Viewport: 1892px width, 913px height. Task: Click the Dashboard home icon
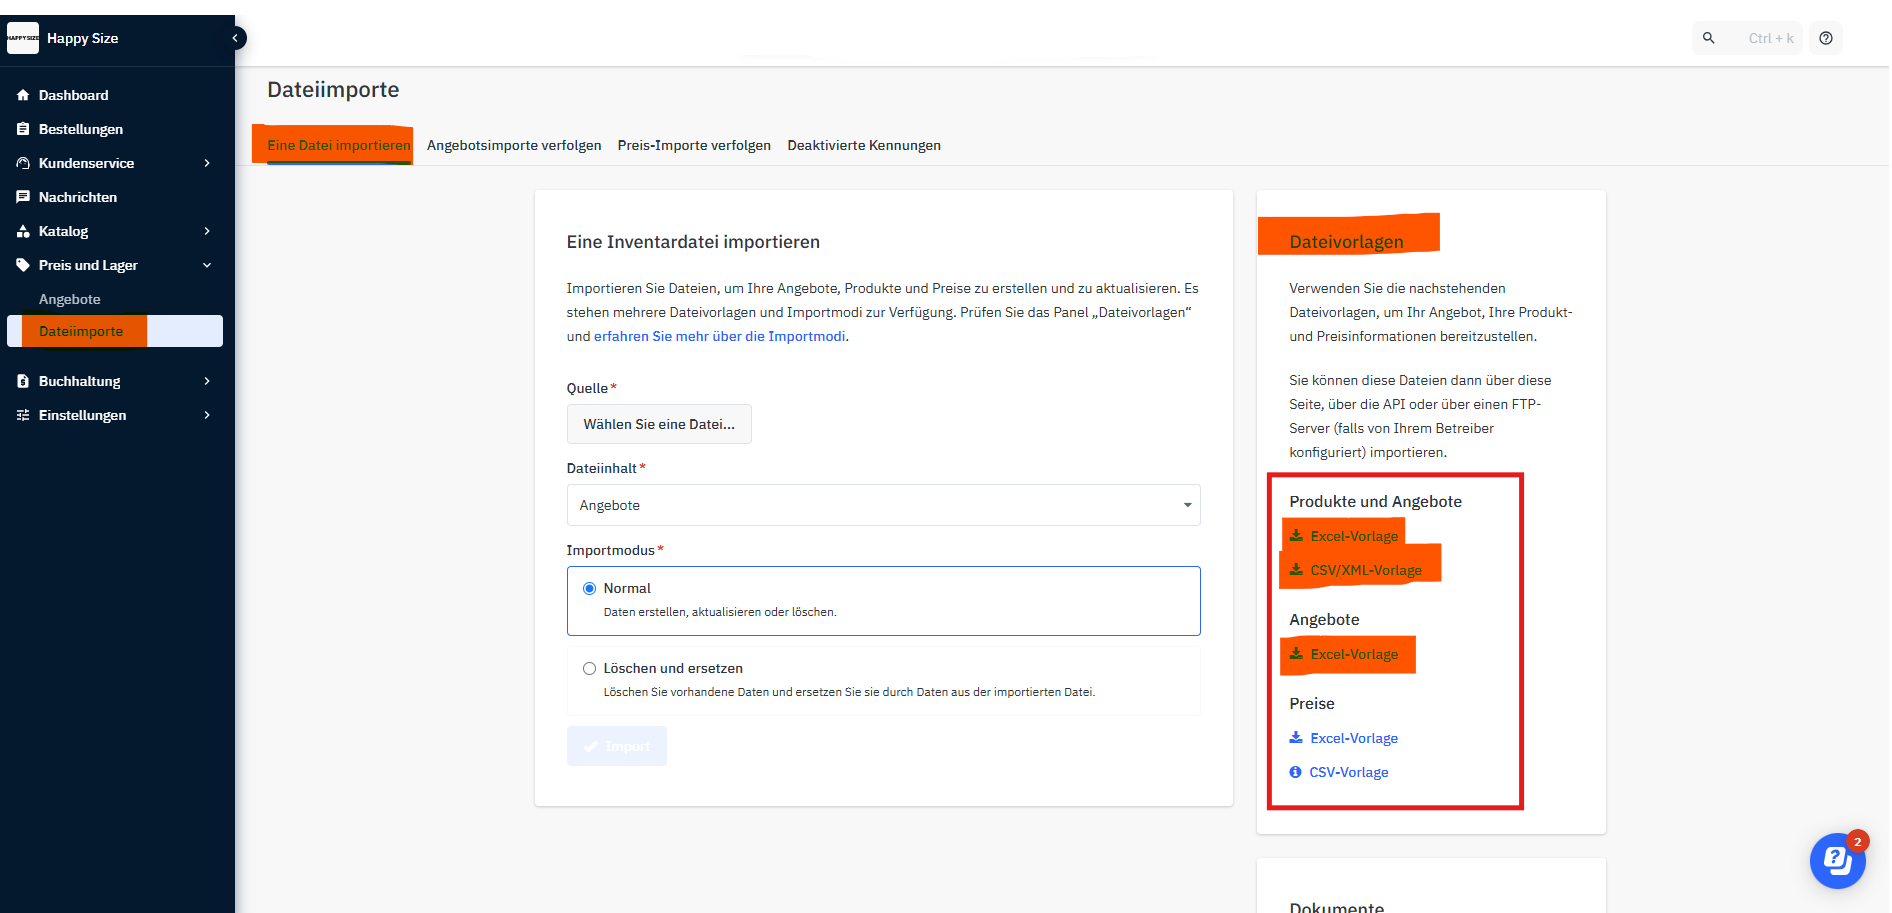(x=23, y=95)
